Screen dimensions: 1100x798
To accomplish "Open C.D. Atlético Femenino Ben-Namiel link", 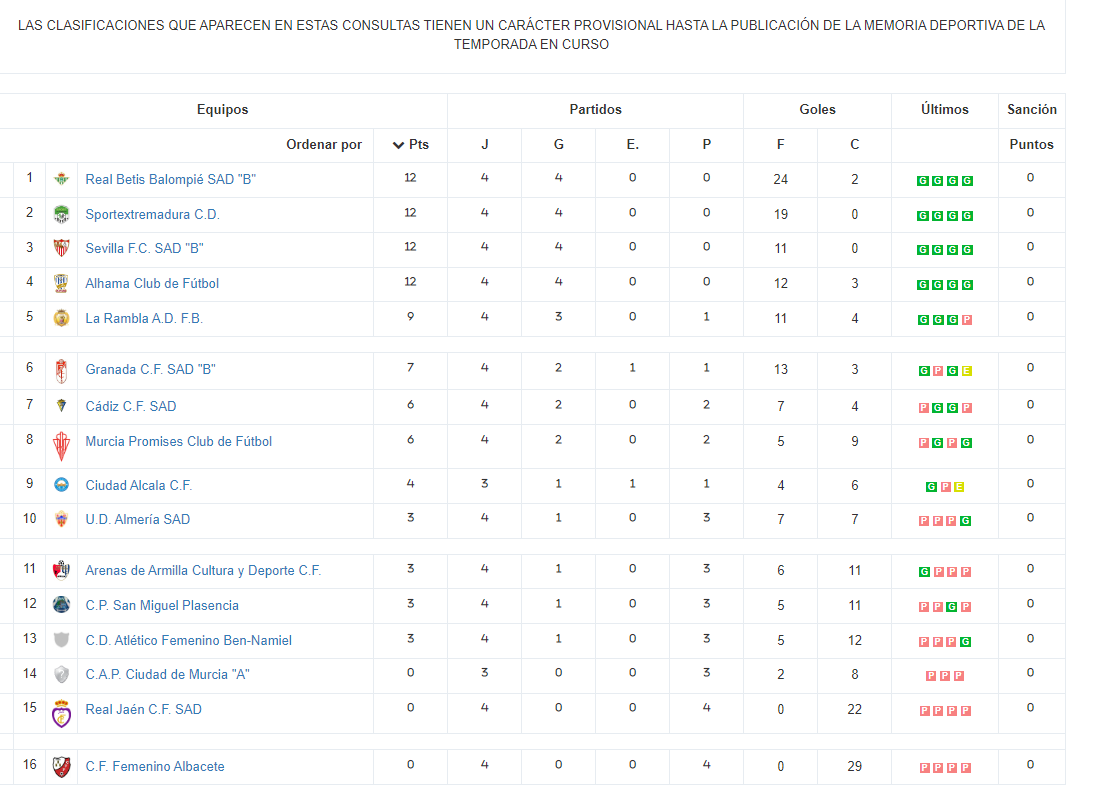I will pyautogui.click(x=189, y=640).
